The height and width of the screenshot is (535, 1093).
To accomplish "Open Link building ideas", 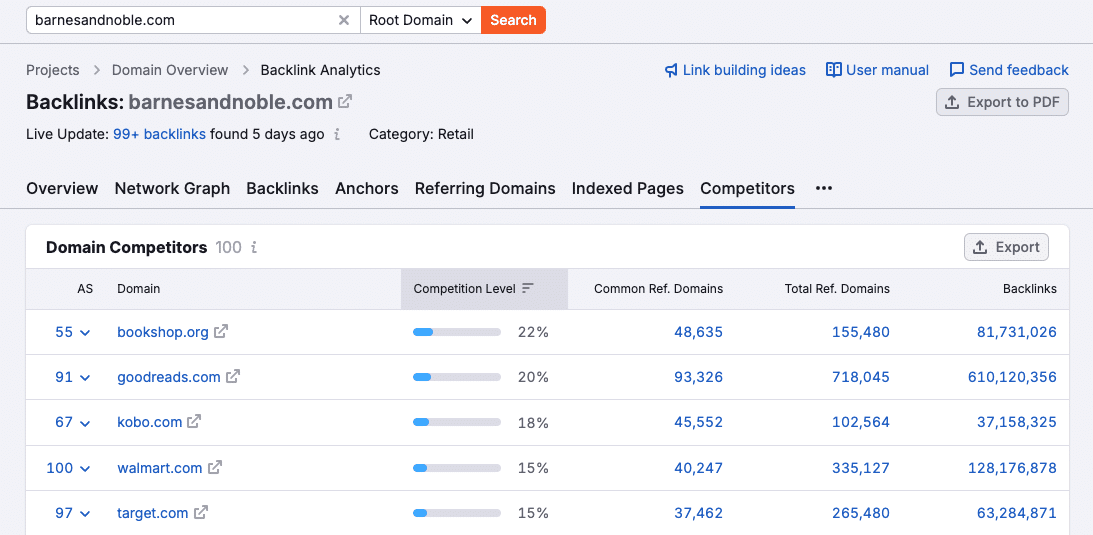I will tap(735, 70).
